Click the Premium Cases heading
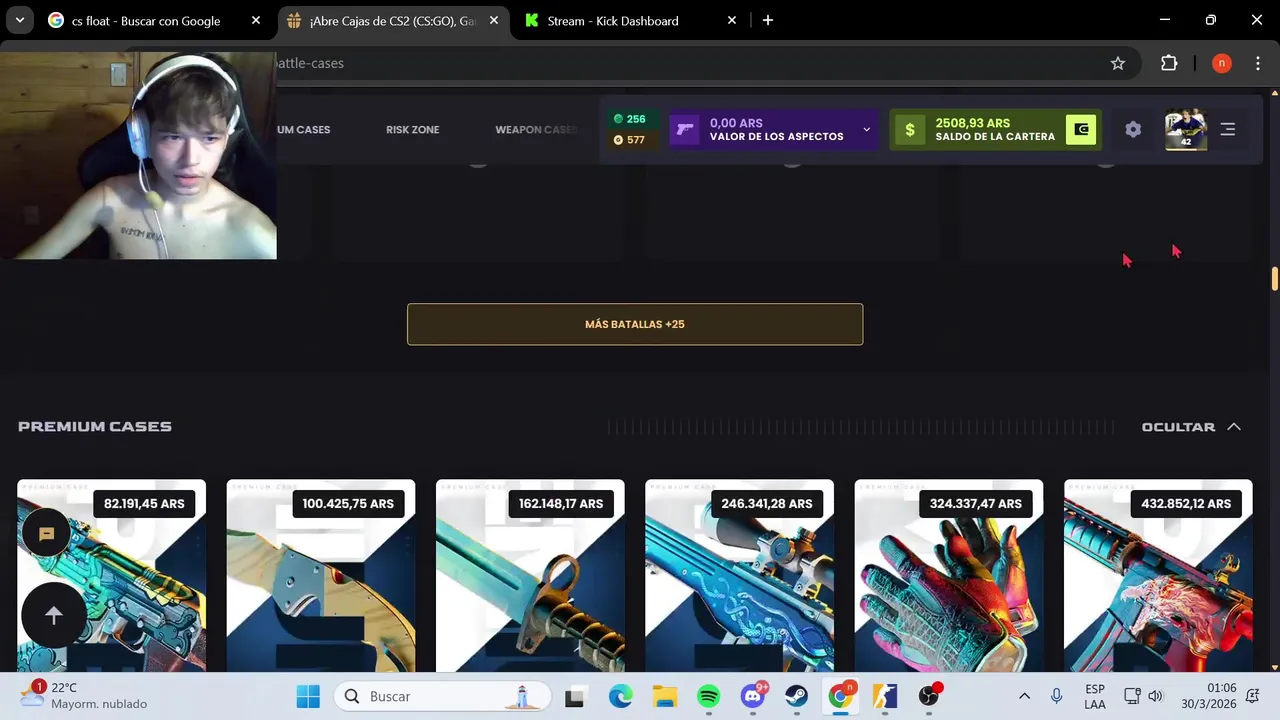This screenshot has width=1280, height=720. tap(95, 426)
